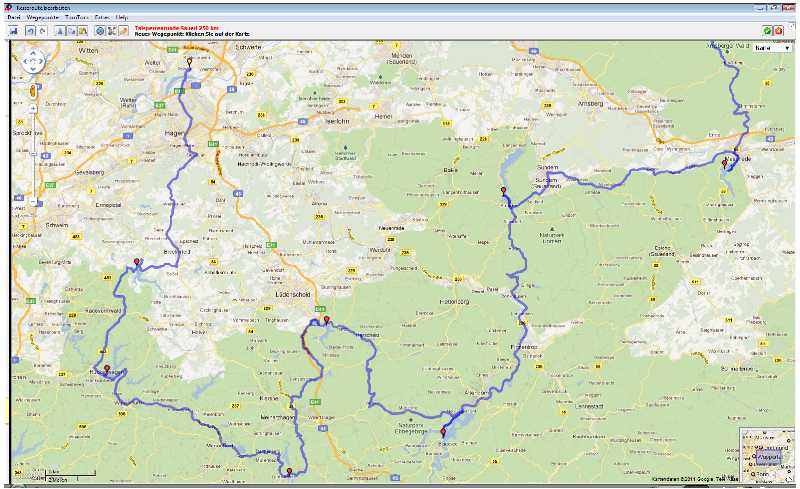
Task: Click the map pan navigation wheel
Action: (x=33, y=62)
